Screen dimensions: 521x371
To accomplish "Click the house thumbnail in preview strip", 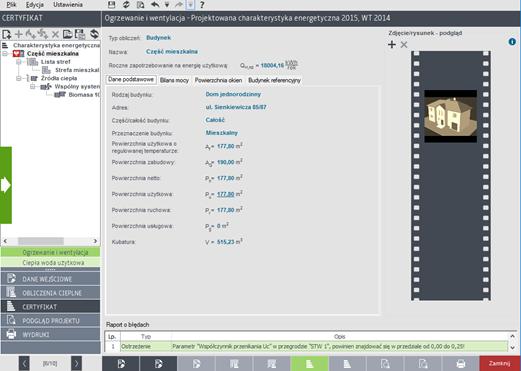I will click(x=451, y=116).
